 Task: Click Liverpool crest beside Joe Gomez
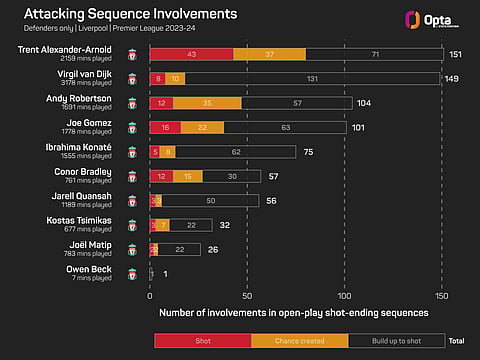[132, 128]
